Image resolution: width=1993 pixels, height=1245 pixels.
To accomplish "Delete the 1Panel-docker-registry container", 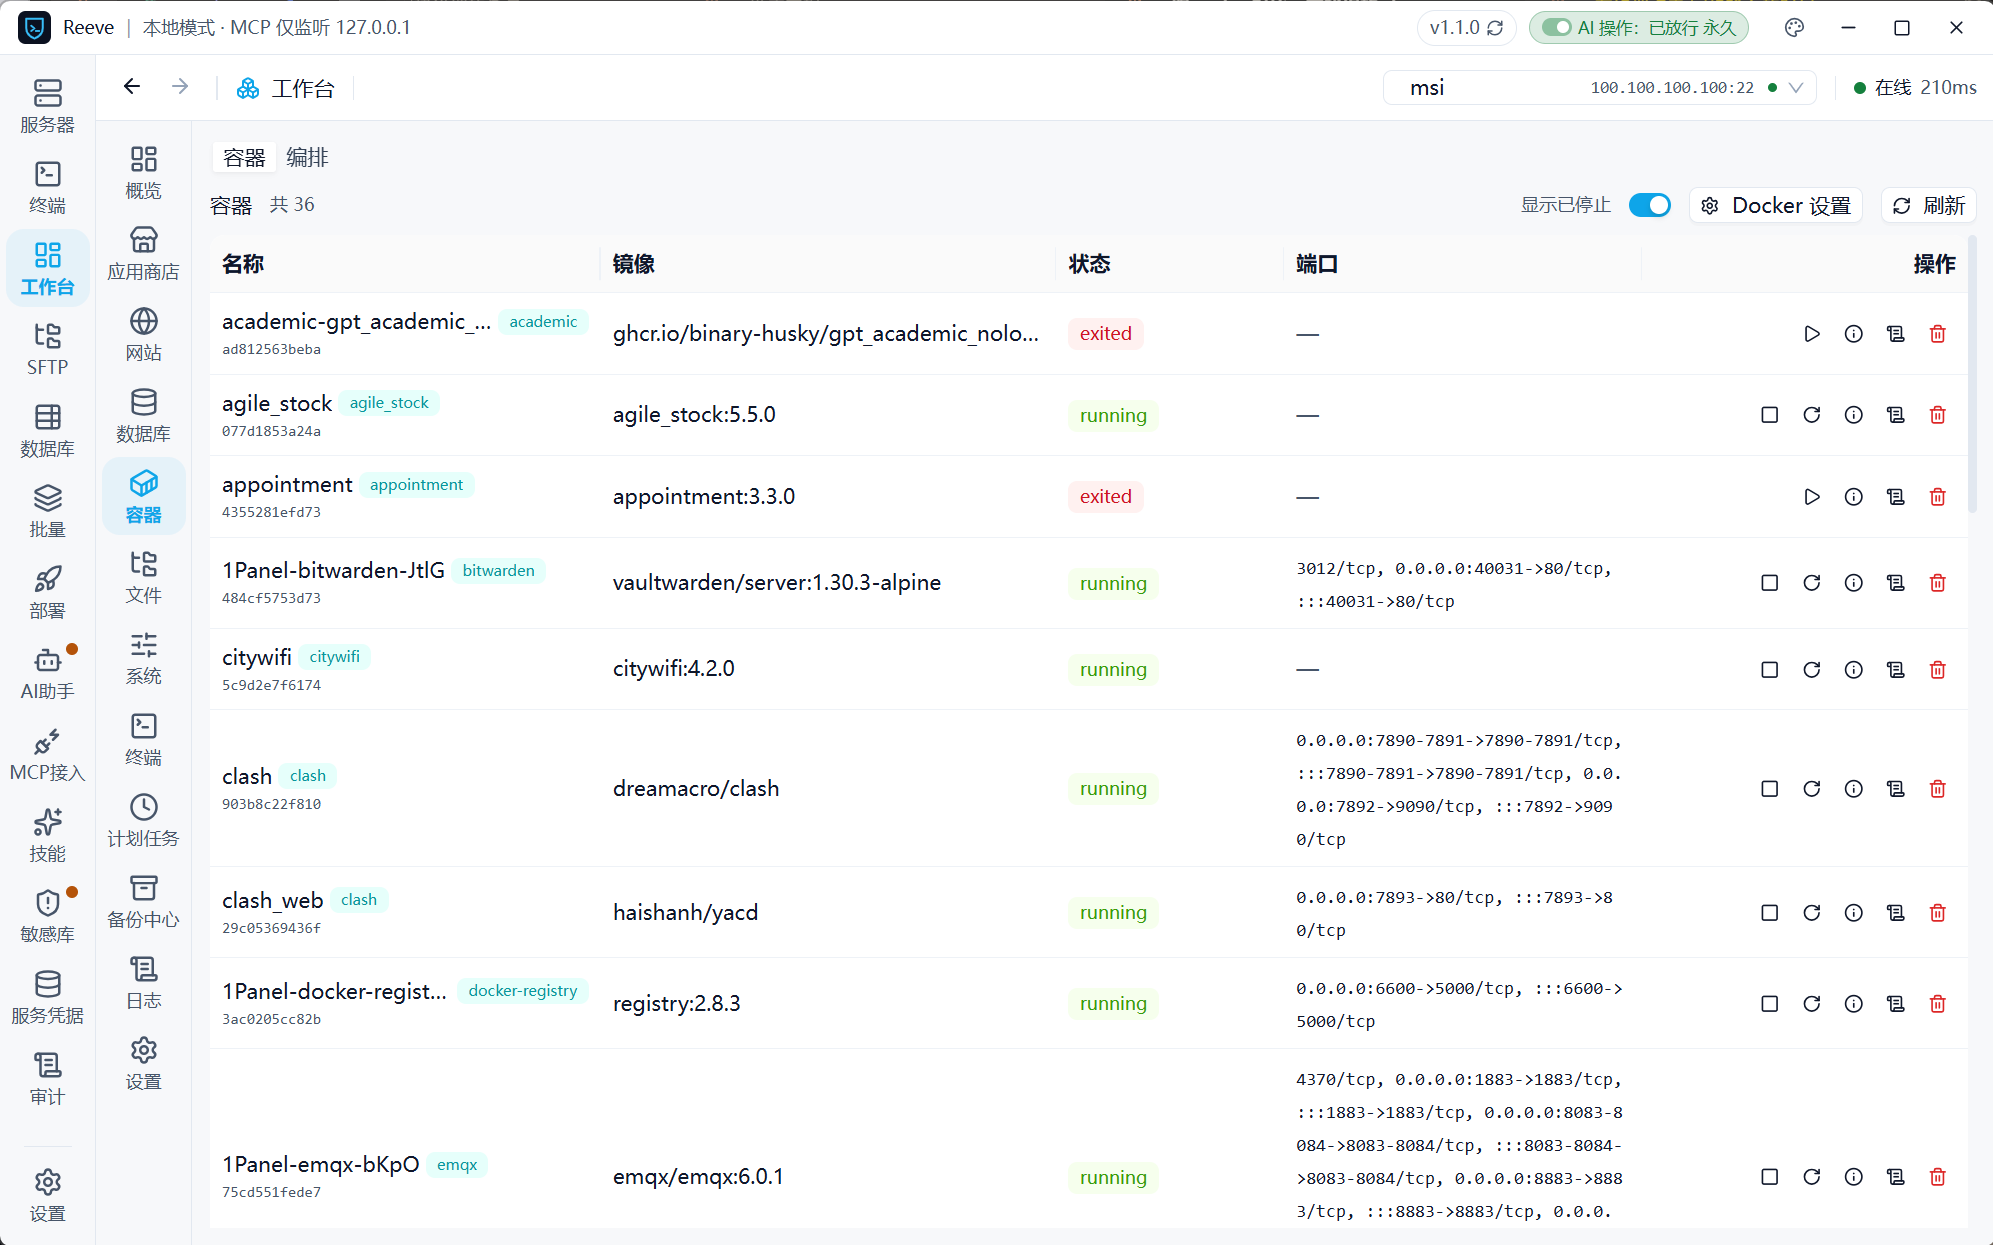I will [1937, 1004].
